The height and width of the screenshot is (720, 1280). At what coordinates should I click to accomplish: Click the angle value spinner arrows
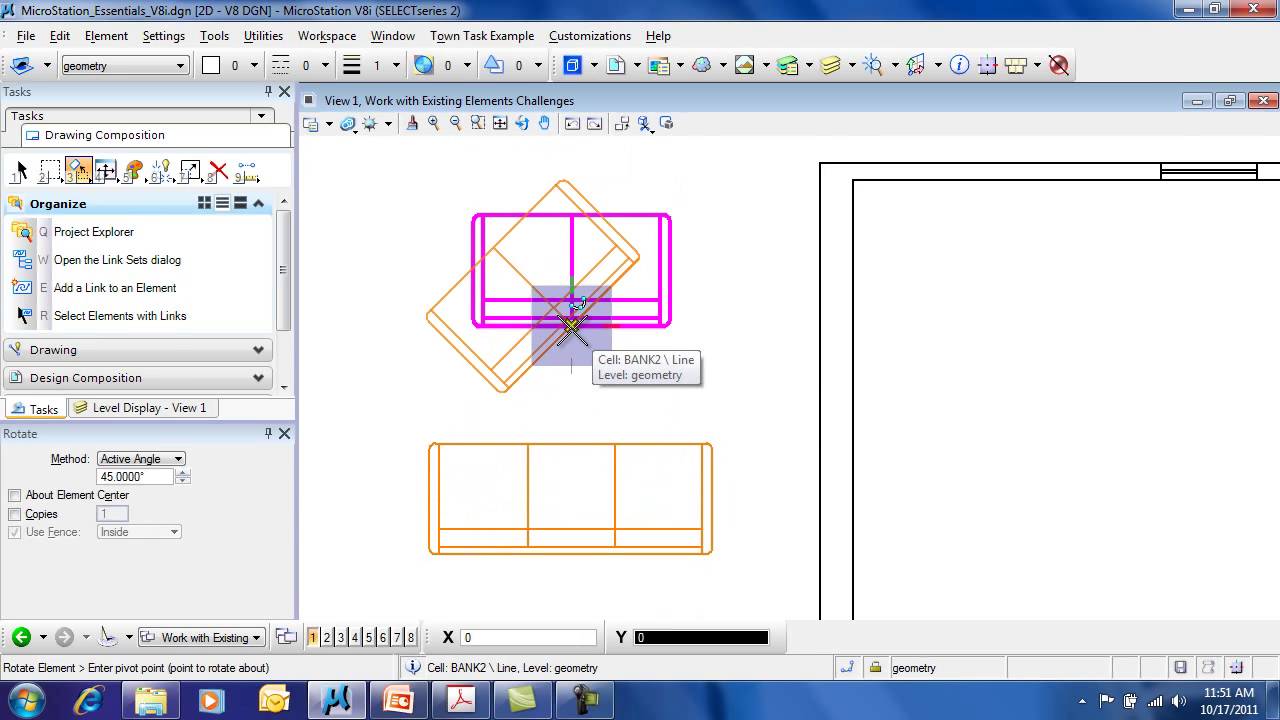(x=182, y=477)
